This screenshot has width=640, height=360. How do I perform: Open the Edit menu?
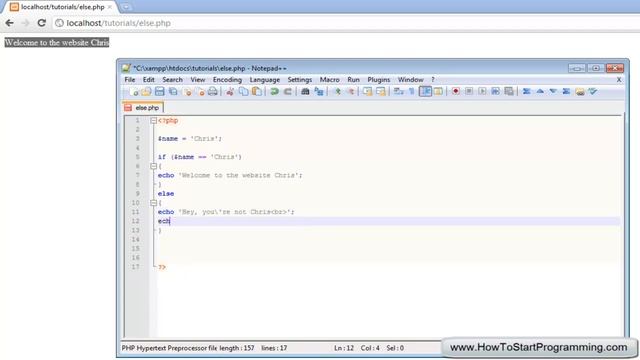pos(149,80)
